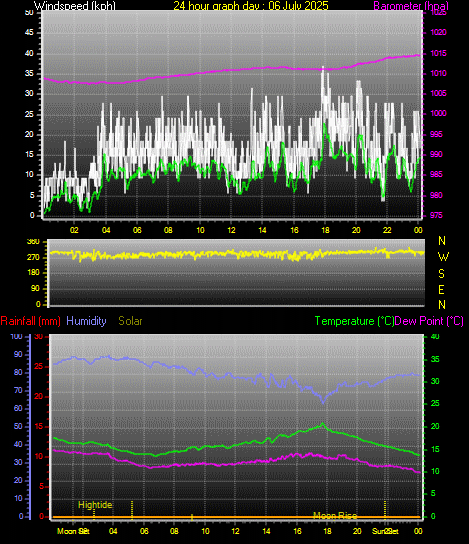This screenshot has height=544, width=469.
Task: Click the Windspeed (kph) axis title
Action: [75, 5]
